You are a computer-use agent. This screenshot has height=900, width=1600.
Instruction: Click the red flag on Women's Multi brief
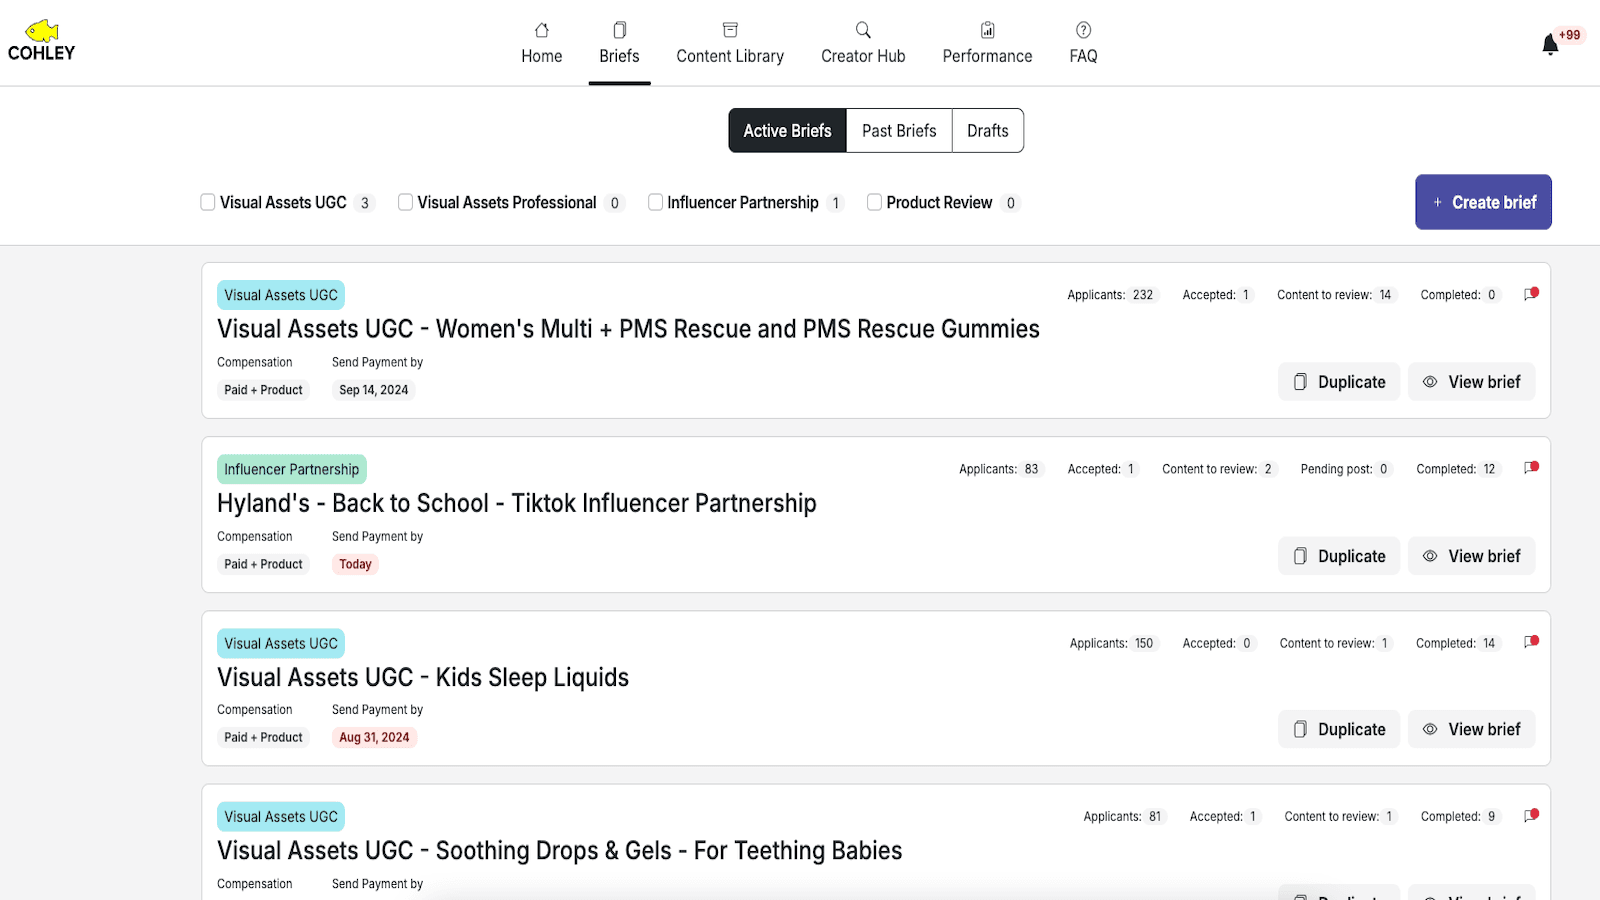coord(1530,293)
